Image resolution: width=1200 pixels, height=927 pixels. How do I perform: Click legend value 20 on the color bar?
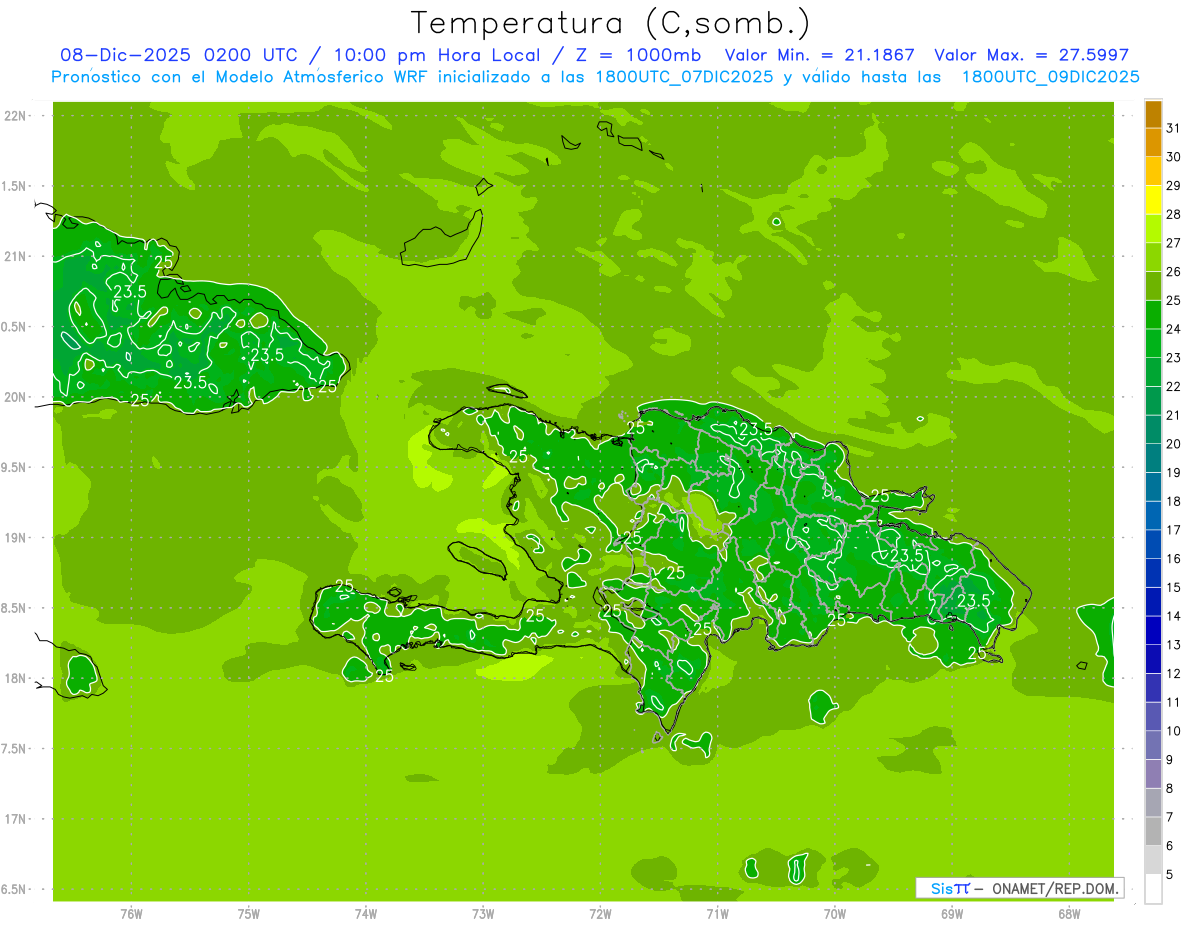pos(1174,444)
